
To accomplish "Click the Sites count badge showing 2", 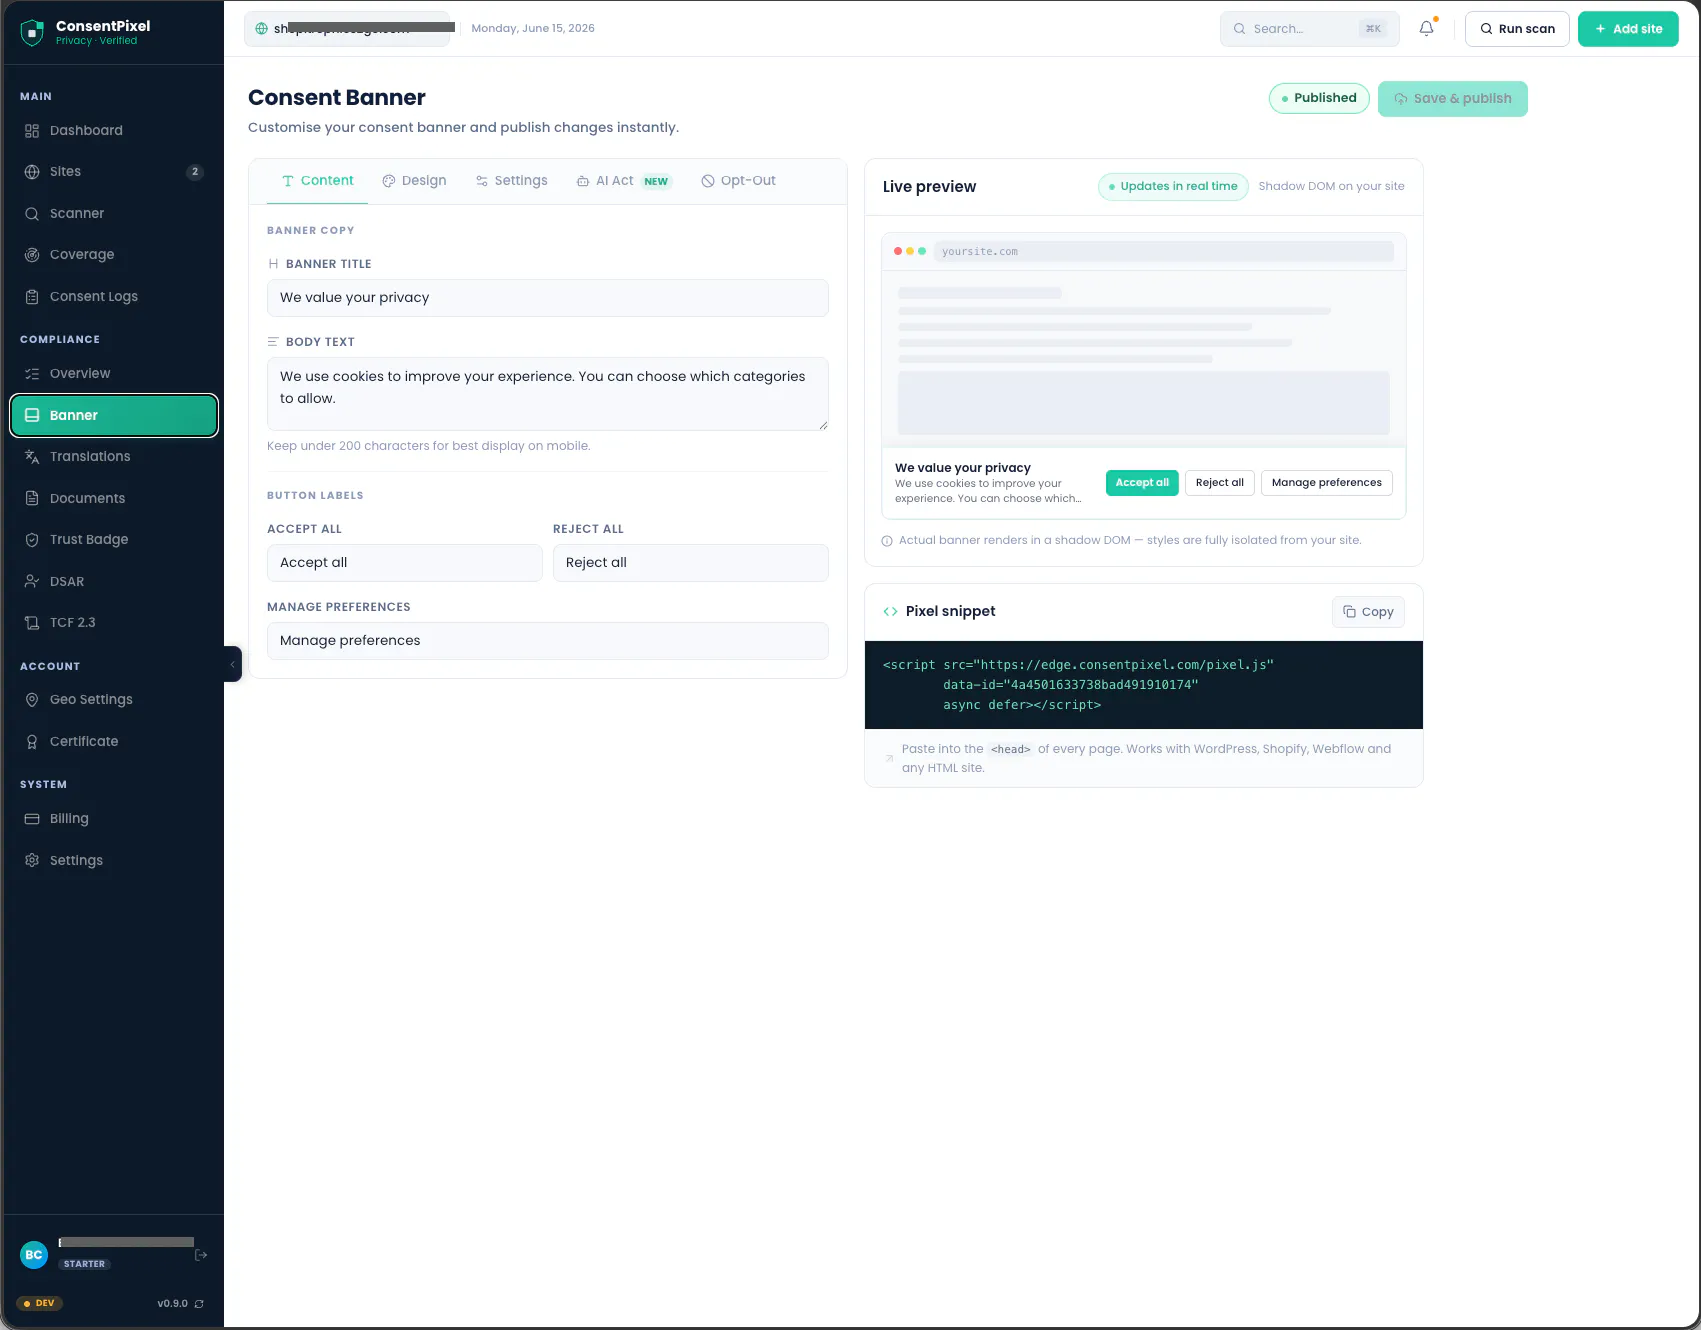I will (195, 172).
